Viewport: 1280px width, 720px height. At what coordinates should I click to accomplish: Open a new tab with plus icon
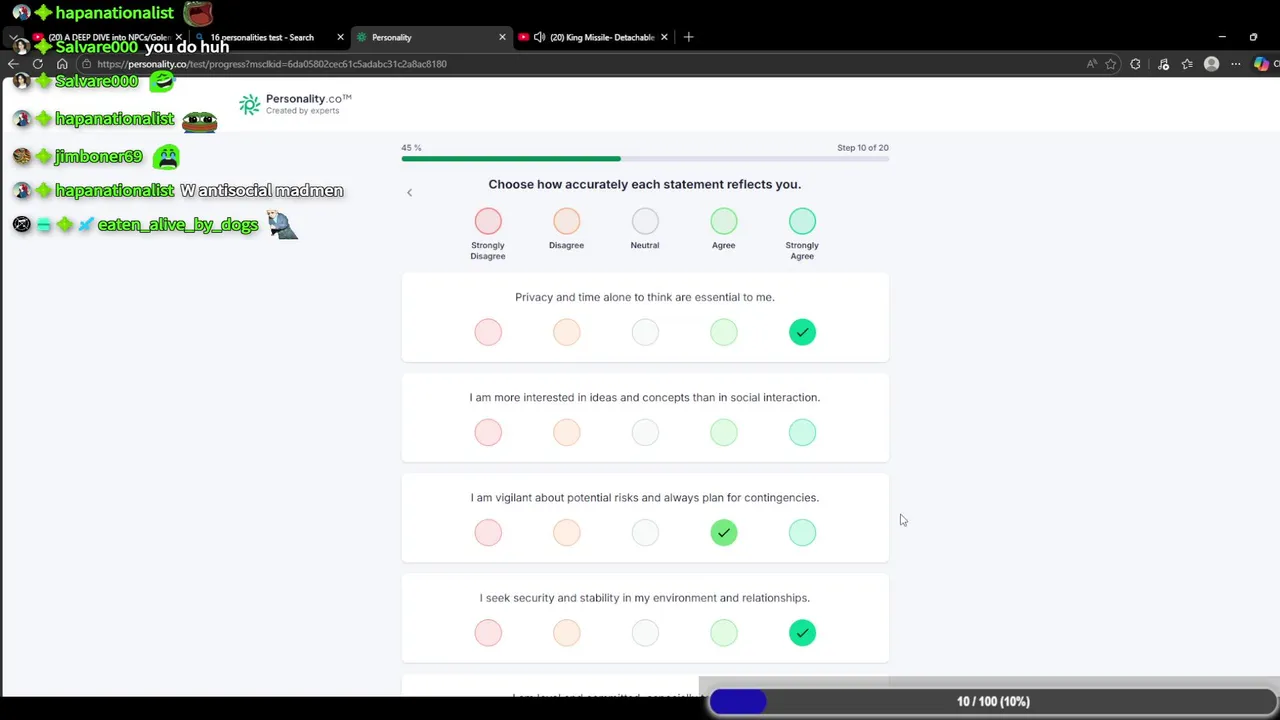coord(688,37)
